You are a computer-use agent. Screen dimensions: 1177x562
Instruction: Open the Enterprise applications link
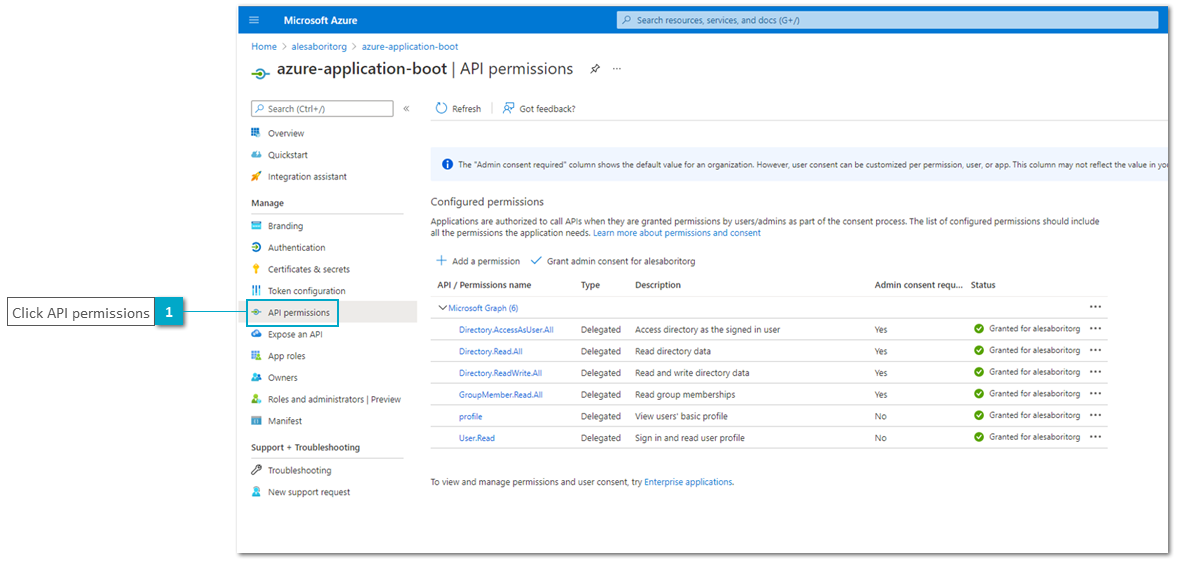688,482
